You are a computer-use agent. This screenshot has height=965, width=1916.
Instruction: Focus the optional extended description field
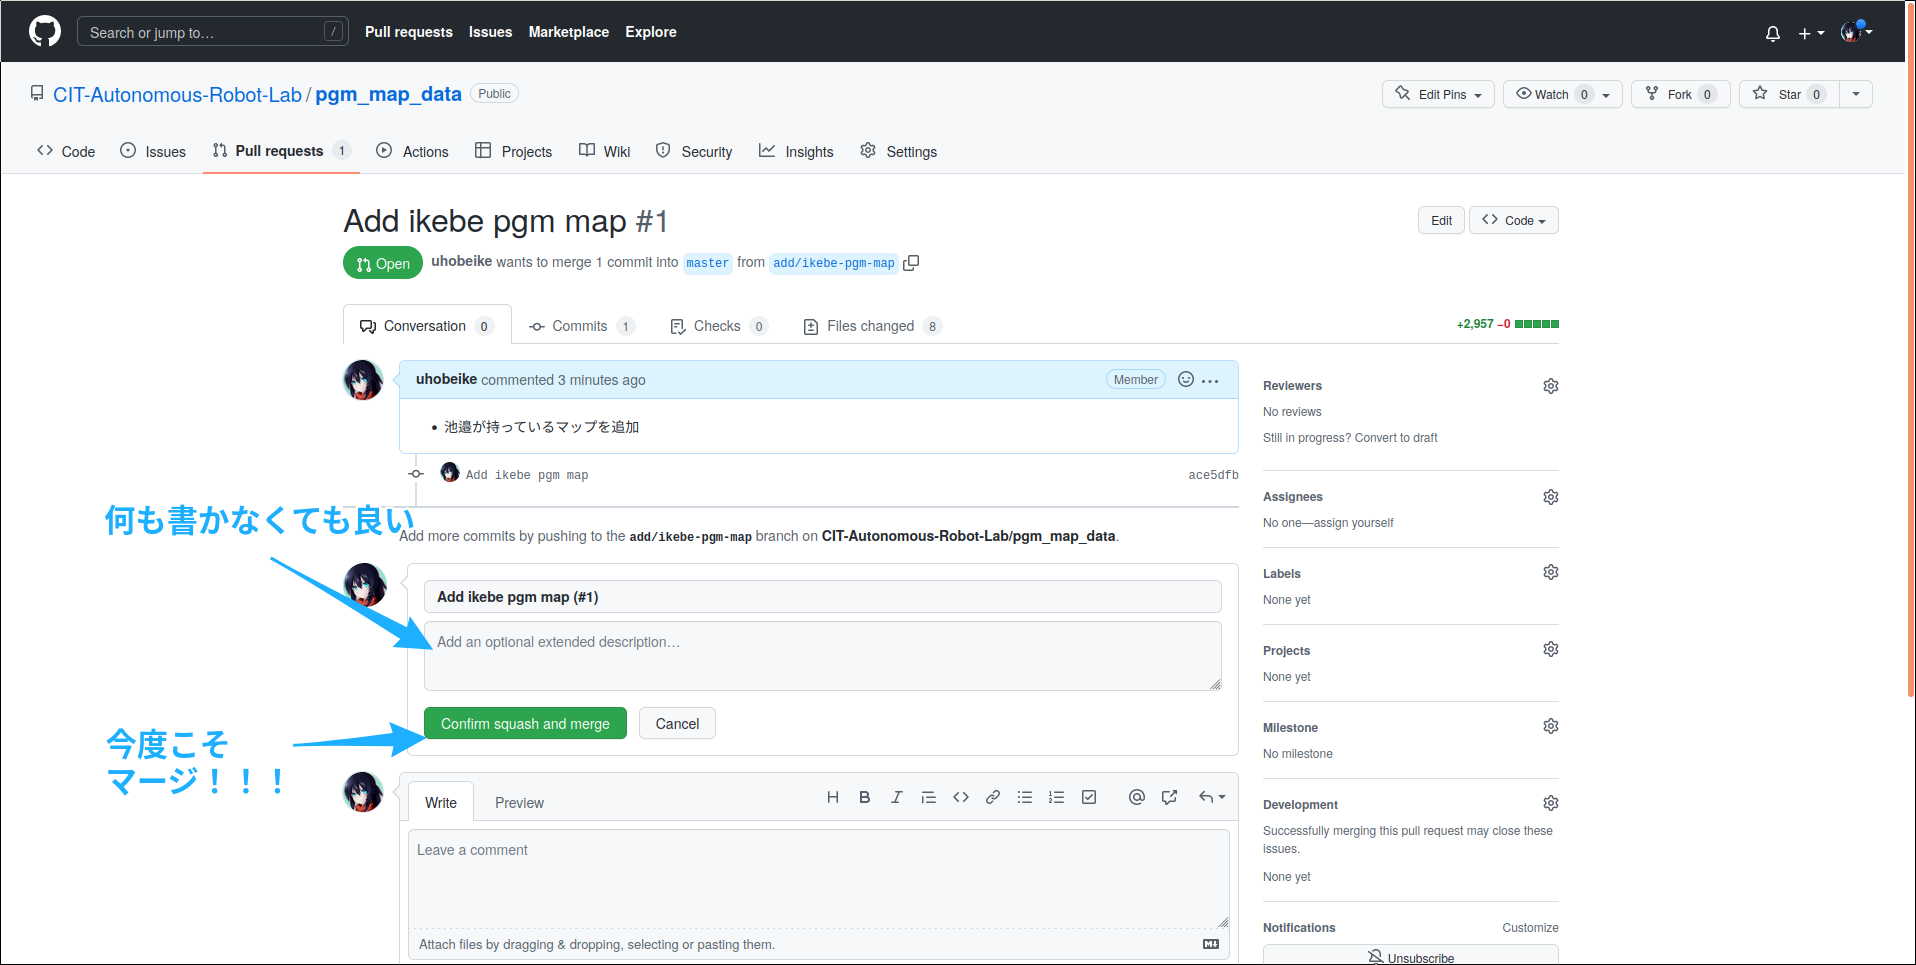click(x=822, y=655)
